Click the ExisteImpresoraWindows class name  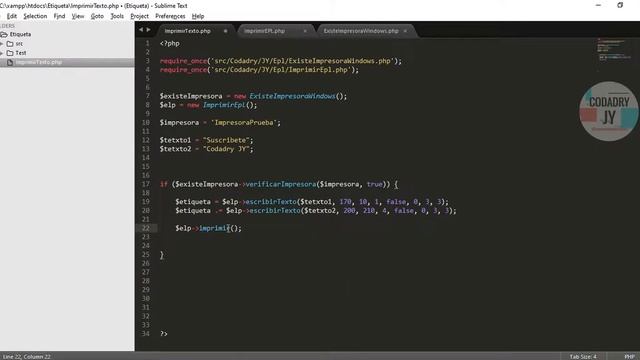point(292,96)
